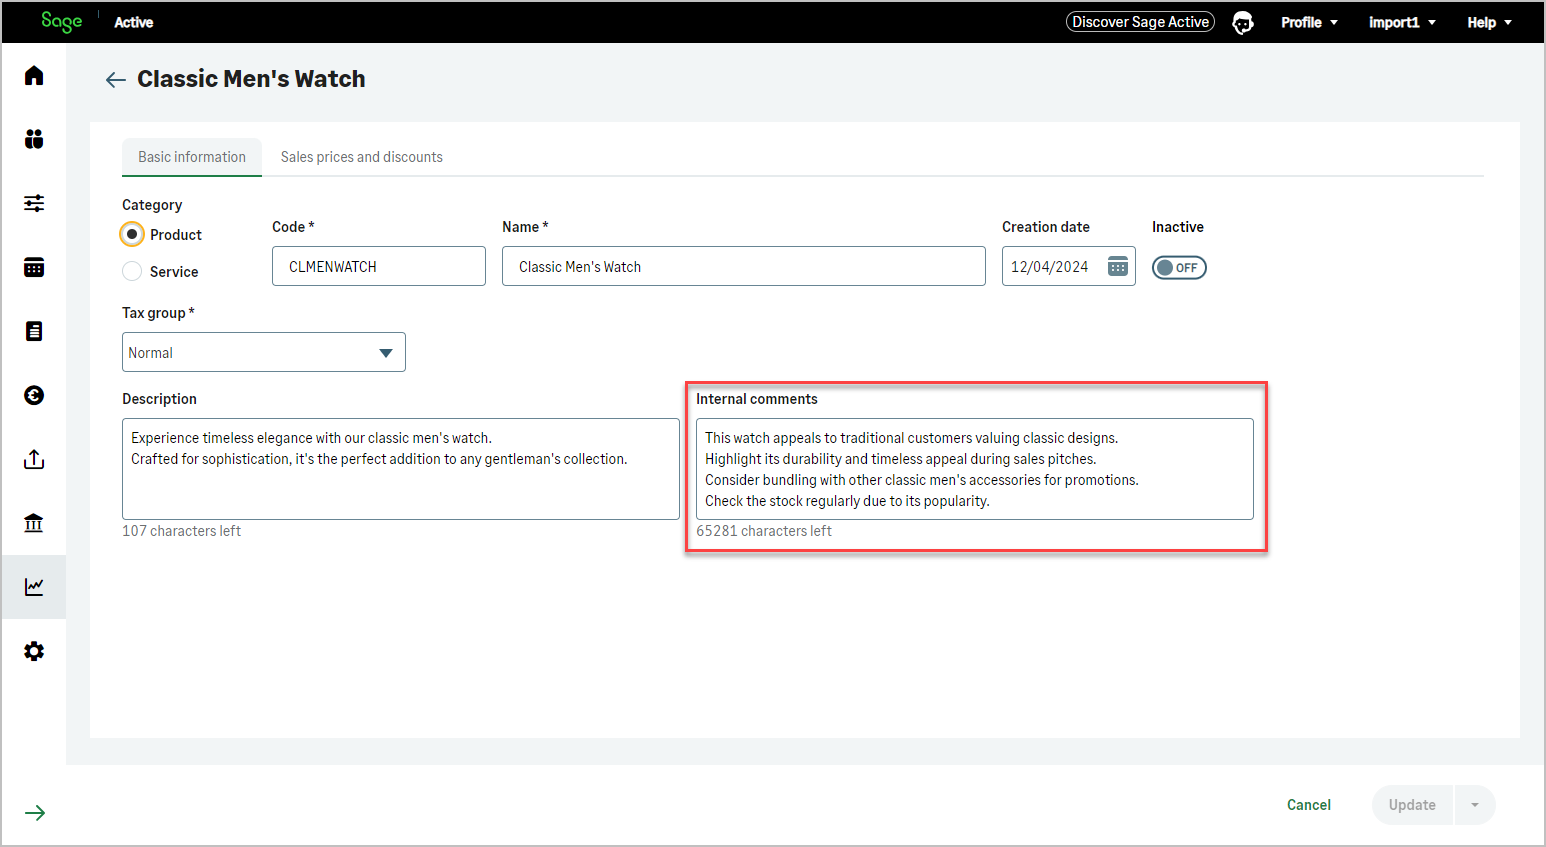Viewport: 1546px width, 847px height.
Task: Click the Cancel link
Action: [1308, 805]
